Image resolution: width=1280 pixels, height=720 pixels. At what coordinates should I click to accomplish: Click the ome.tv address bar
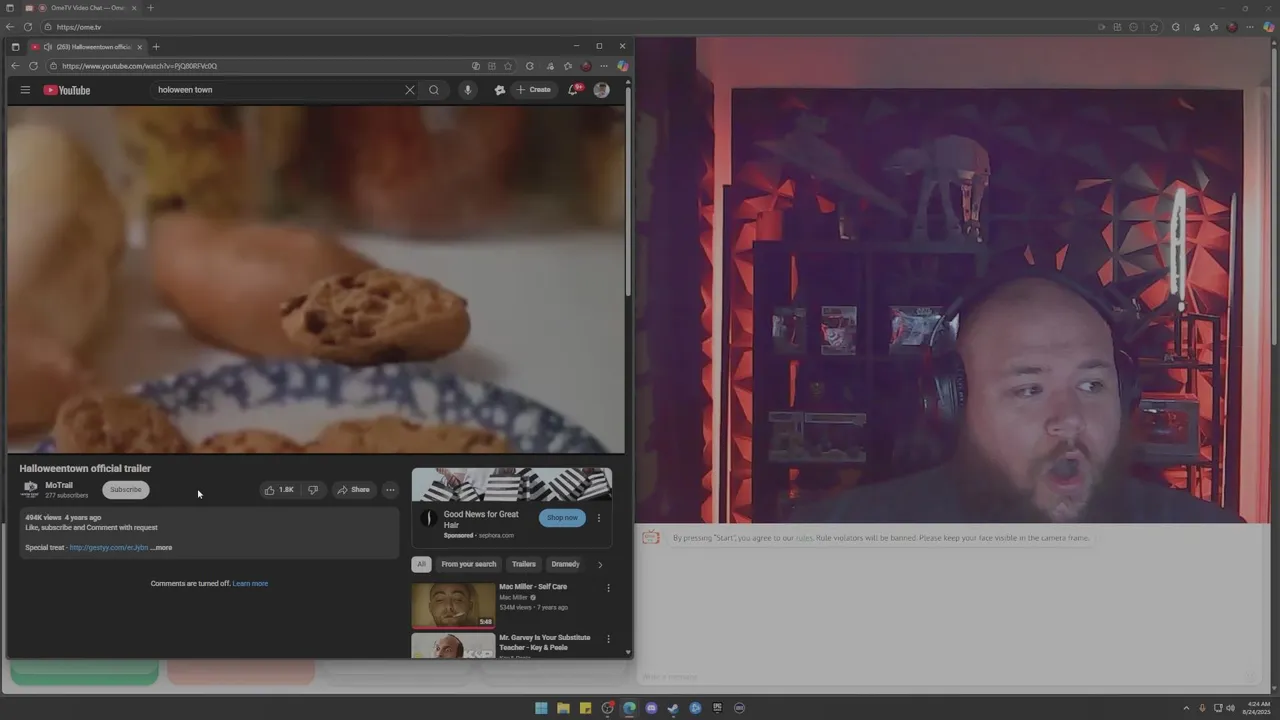pyautogui.click(x=565, y=27)
